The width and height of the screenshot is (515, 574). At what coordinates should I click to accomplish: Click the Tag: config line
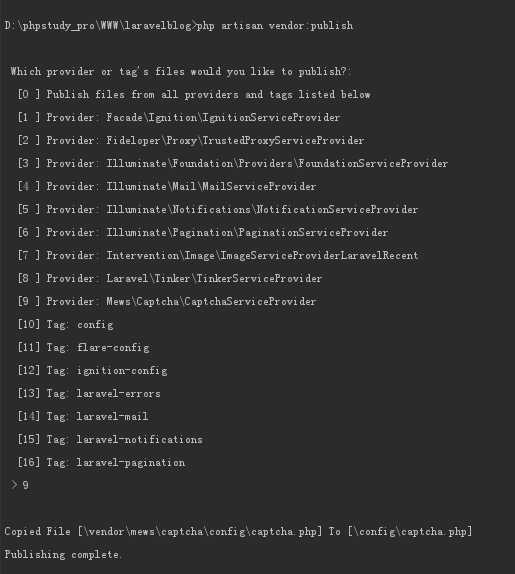point(66,325)
